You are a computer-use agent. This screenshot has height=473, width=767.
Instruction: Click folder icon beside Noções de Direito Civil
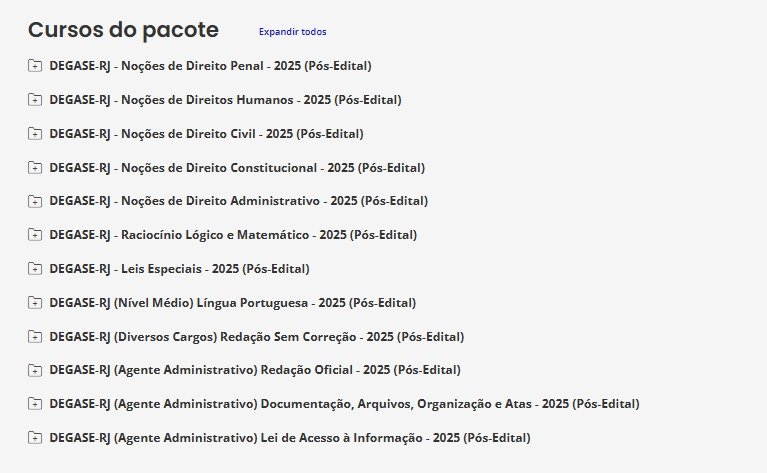35,134
